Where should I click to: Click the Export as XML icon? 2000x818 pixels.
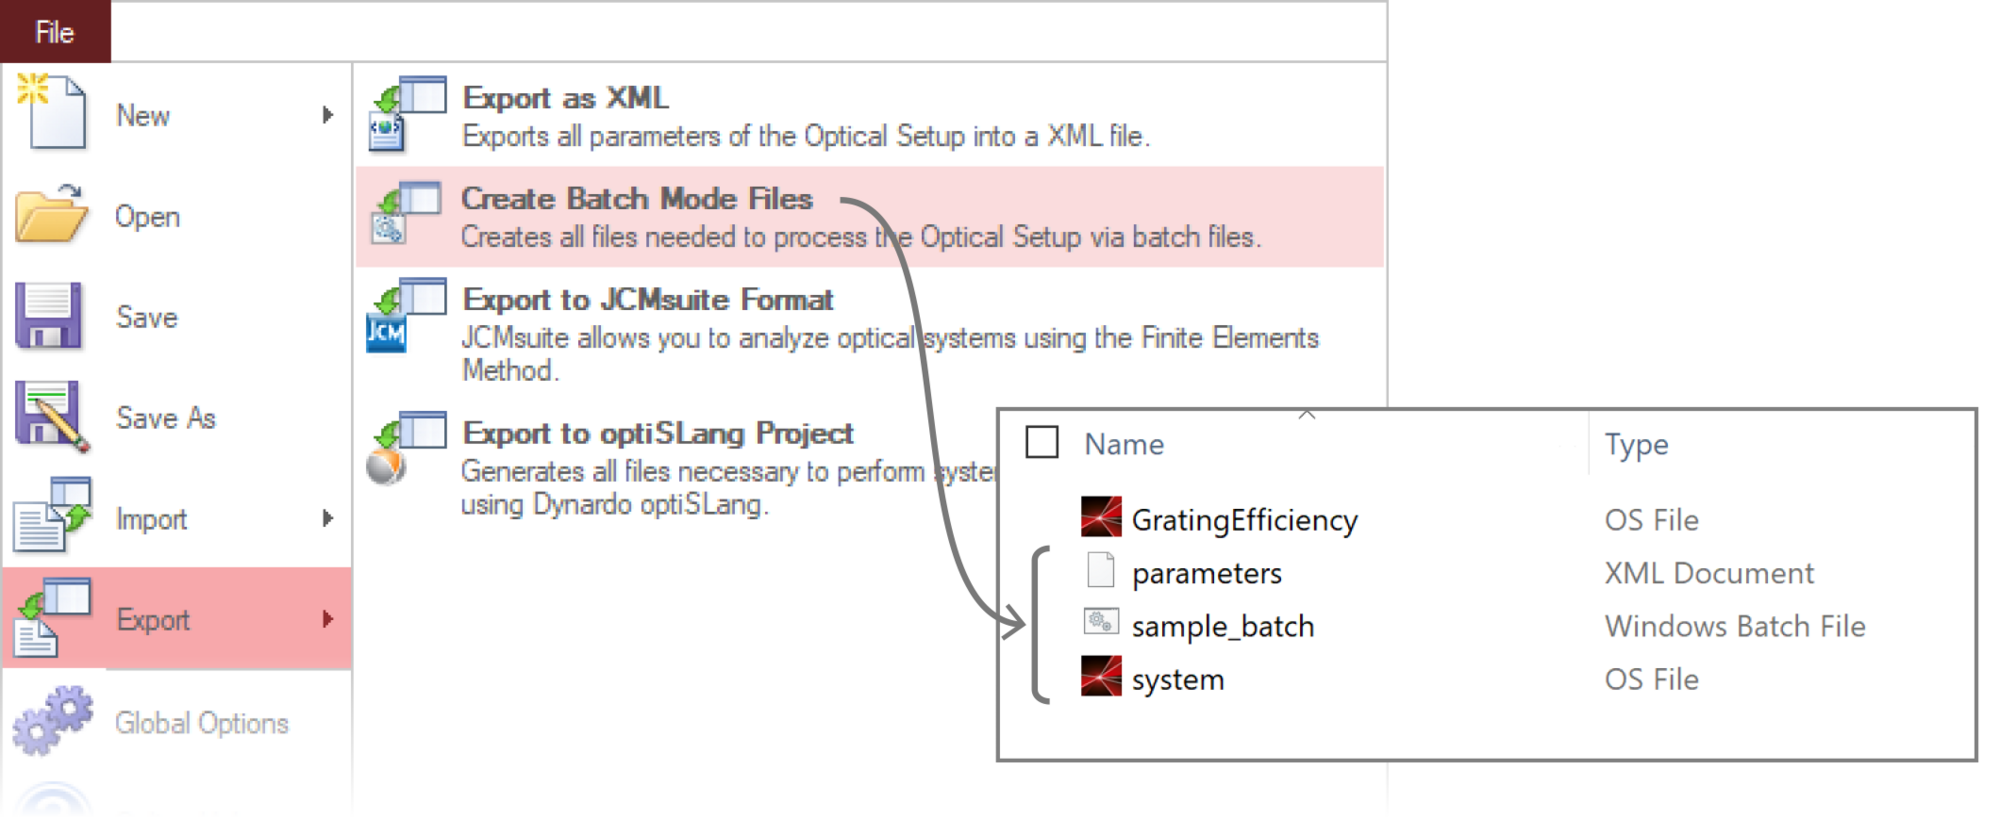(406, 114)
